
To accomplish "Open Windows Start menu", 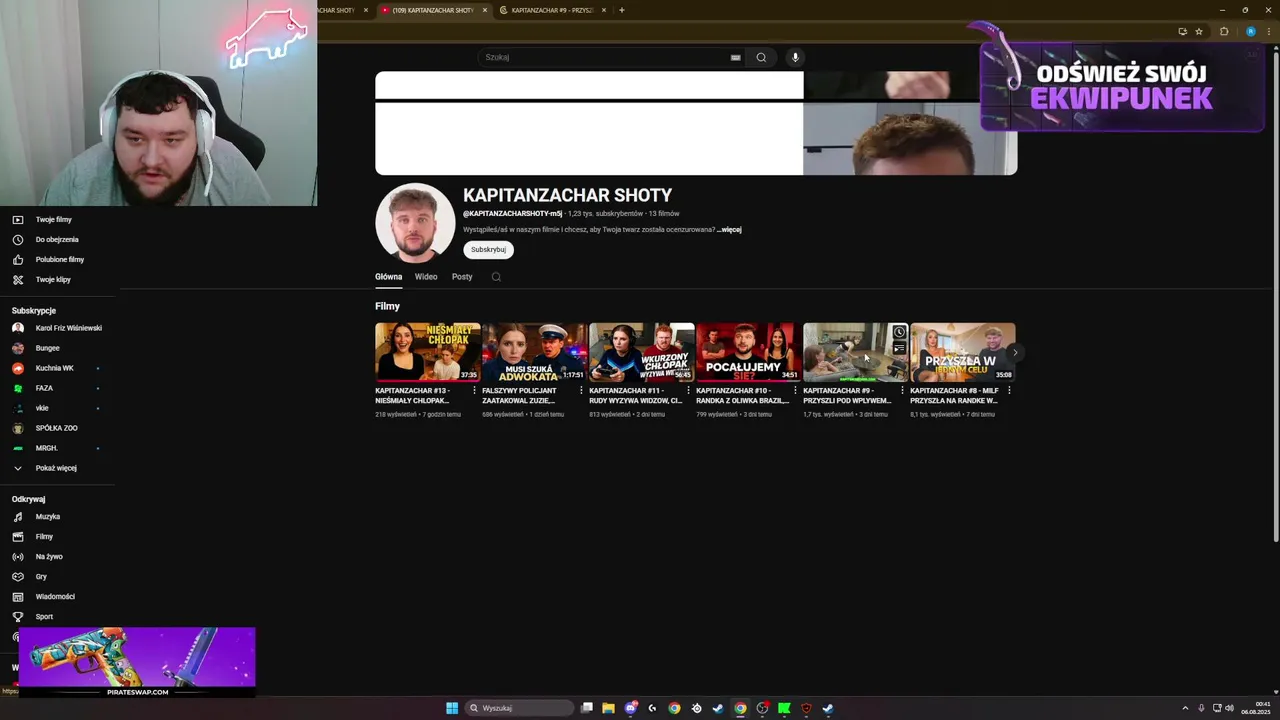I will click(452, 708).
